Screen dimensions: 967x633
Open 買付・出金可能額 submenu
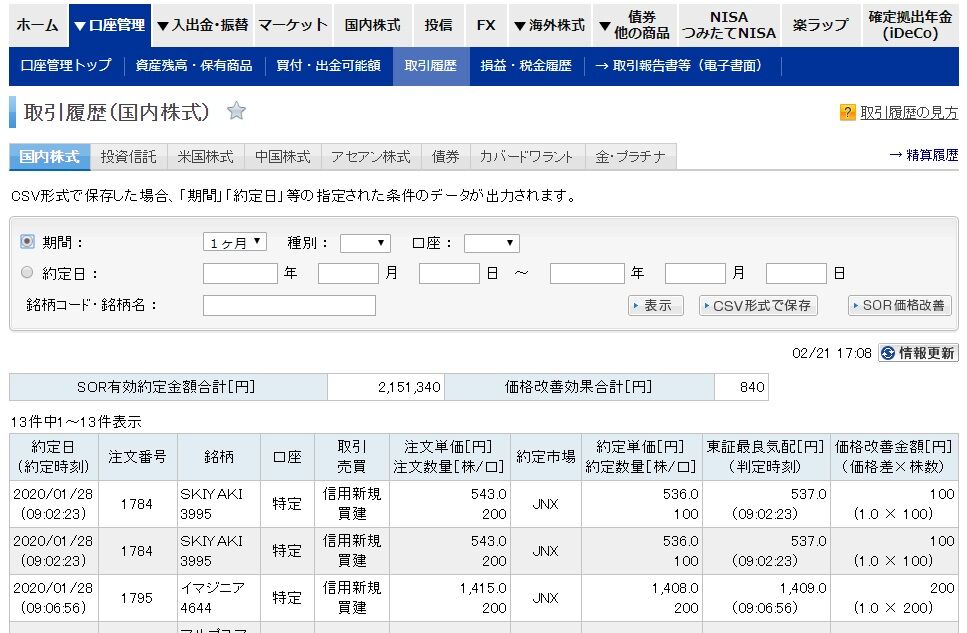tap(329, 65)
